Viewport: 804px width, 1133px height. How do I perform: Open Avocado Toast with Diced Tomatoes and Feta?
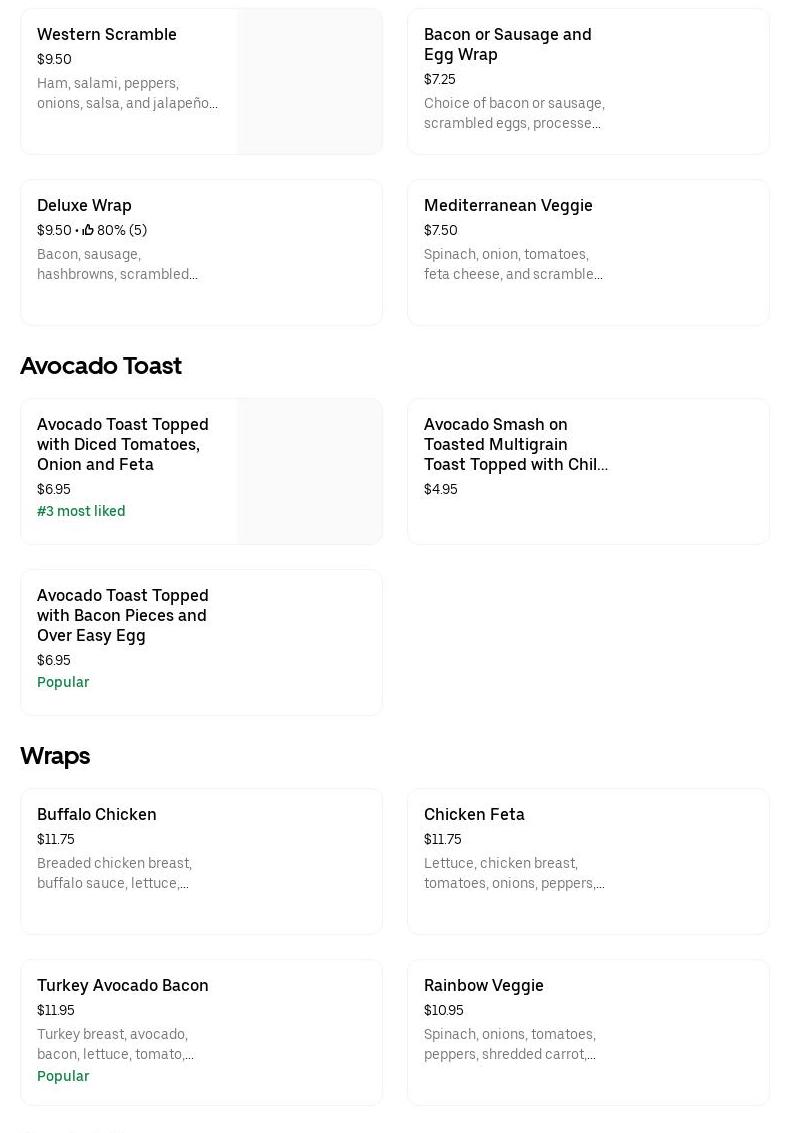(x=123, y=445)
